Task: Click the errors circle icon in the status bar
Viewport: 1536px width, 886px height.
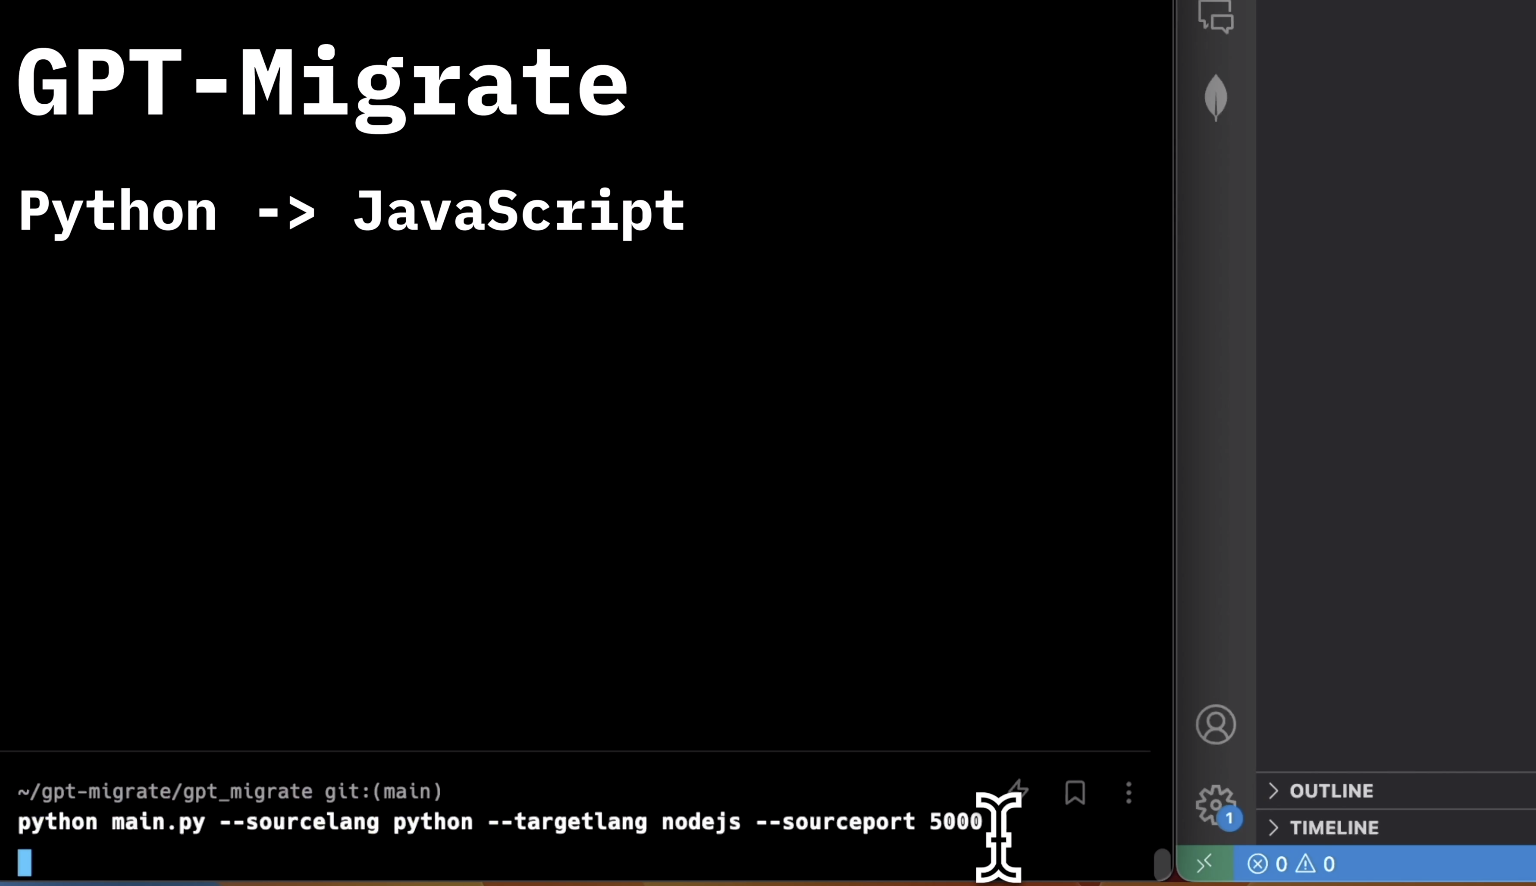Action: [x=1258, y=864]
